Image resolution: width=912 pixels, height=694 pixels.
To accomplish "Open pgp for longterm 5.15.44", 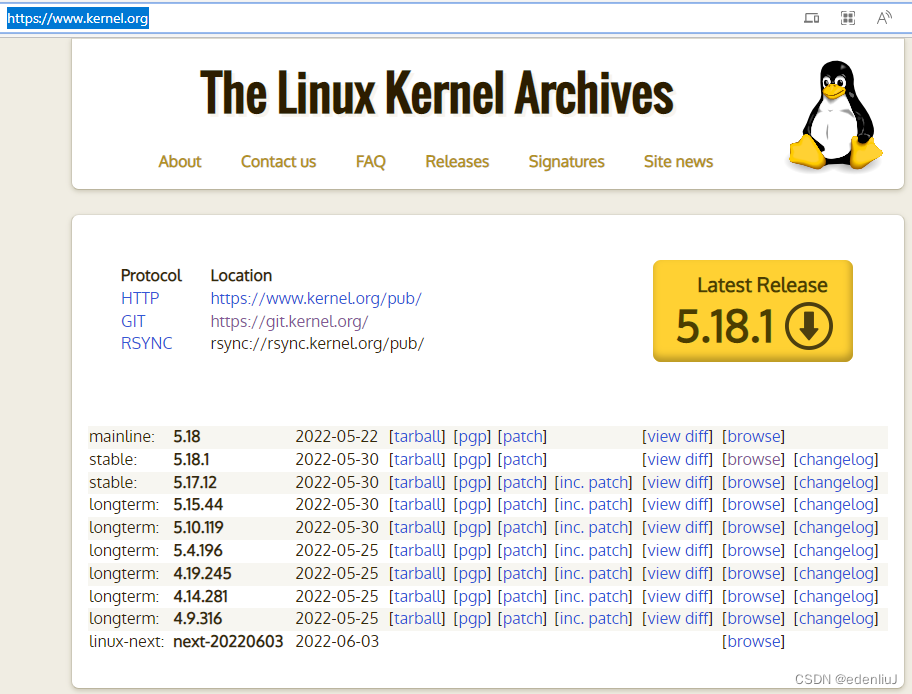I will [x=472, y=504].
